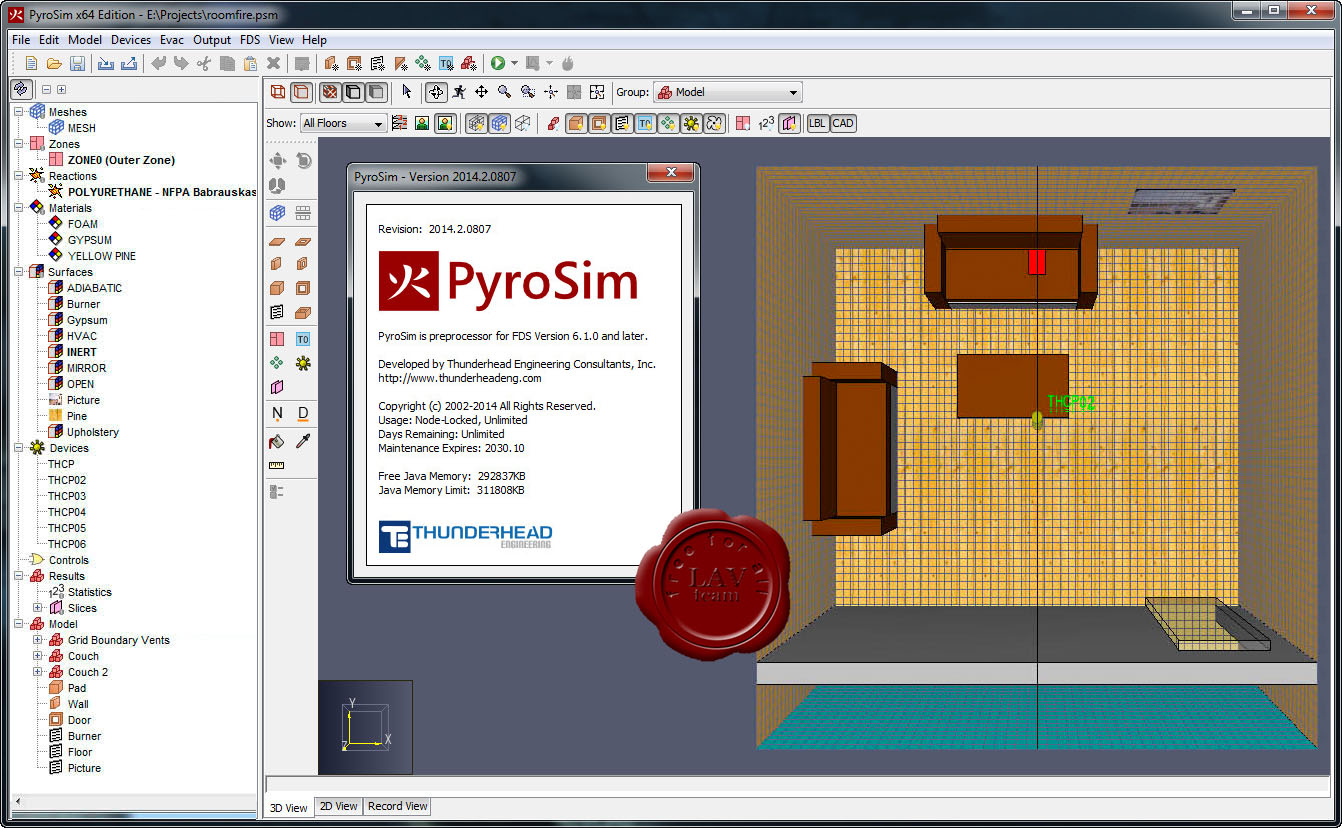Click the cut scissors icon in toolbar
The width and height of the screenshot is (1342, 828).
(x=204, y=63)
